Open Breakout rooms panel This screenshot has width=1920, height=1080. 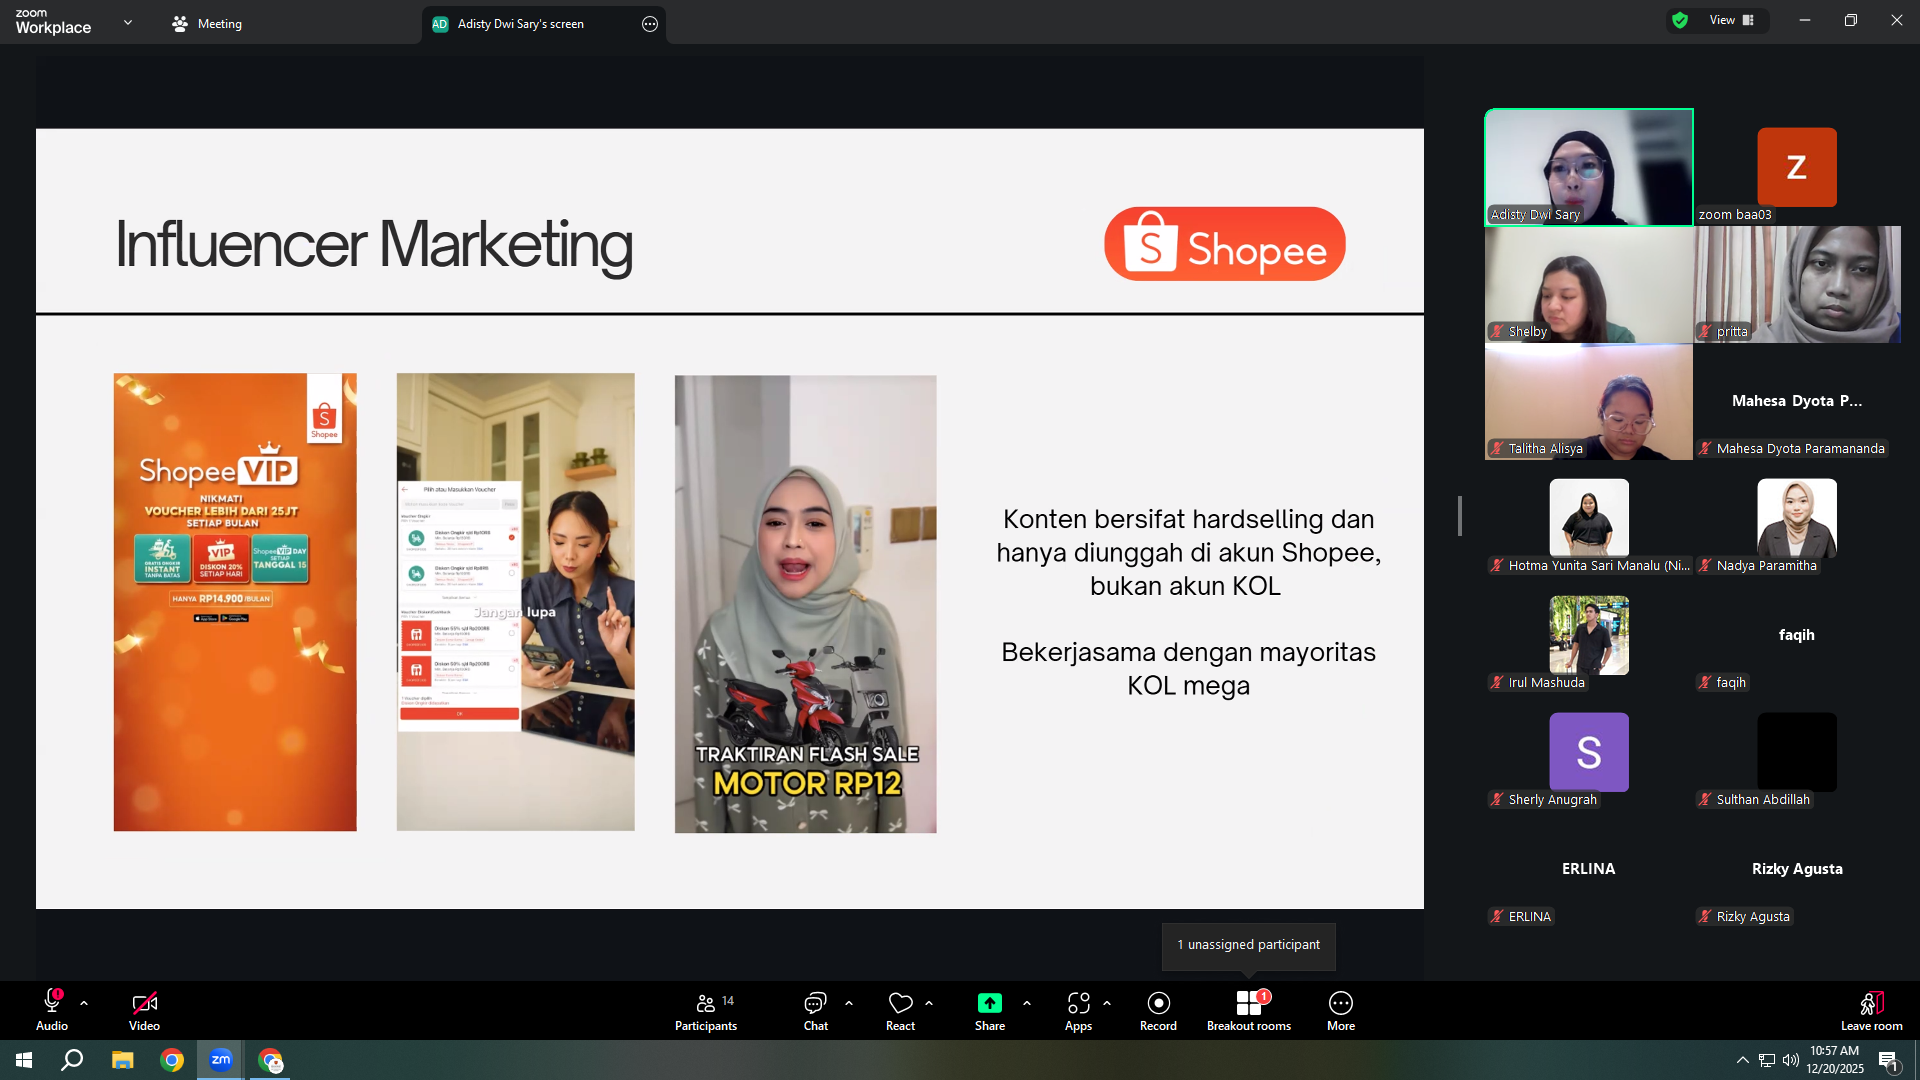1249,1010
